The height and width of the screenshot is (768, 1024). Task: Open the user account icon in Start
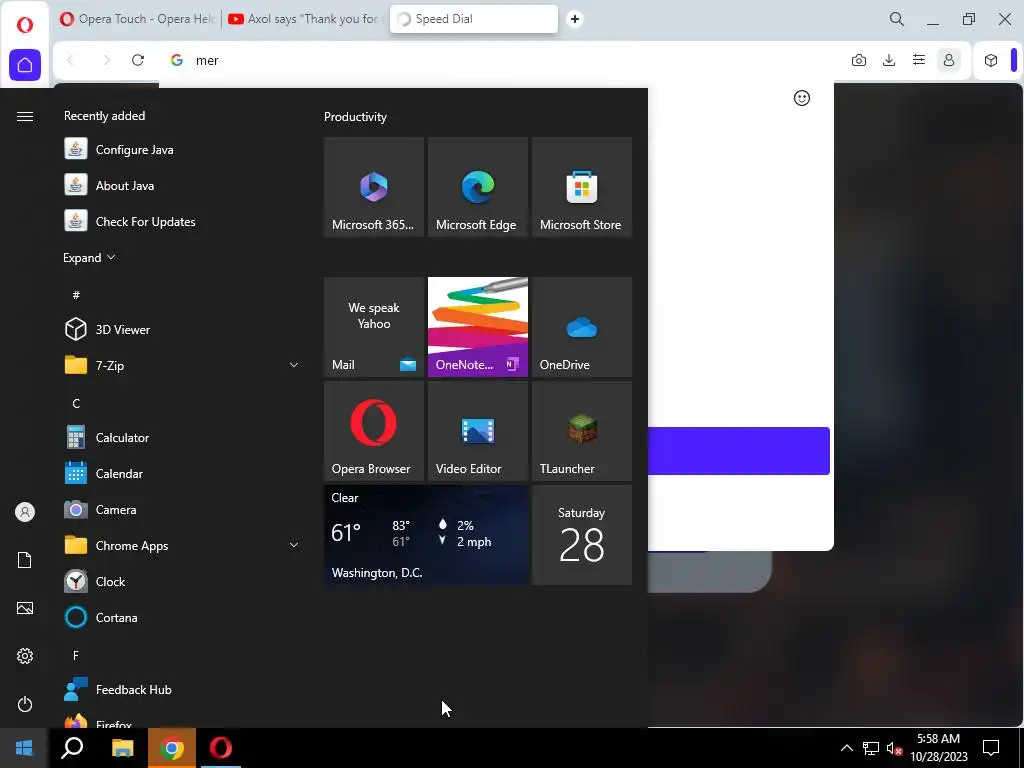[x=25, y=512]
